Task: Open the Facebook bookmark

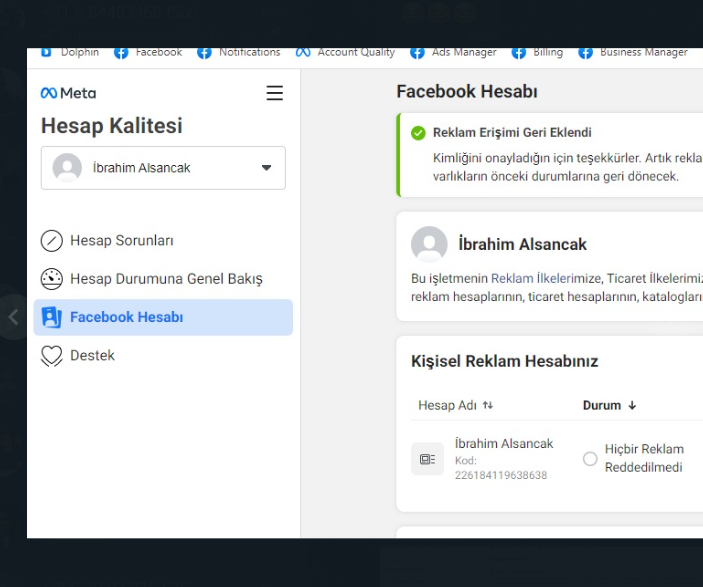Action: [x=148, y=52]
